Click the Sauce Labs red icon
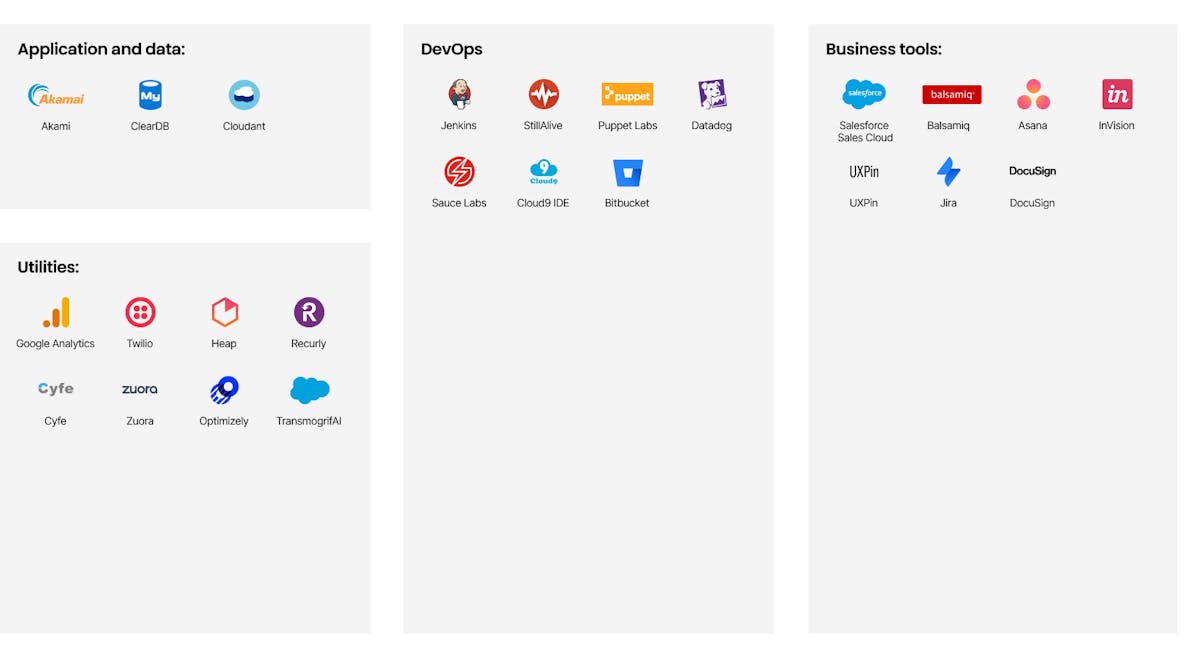The height and width of the screenshot is (664, 1200). click(x=459, y=172)
